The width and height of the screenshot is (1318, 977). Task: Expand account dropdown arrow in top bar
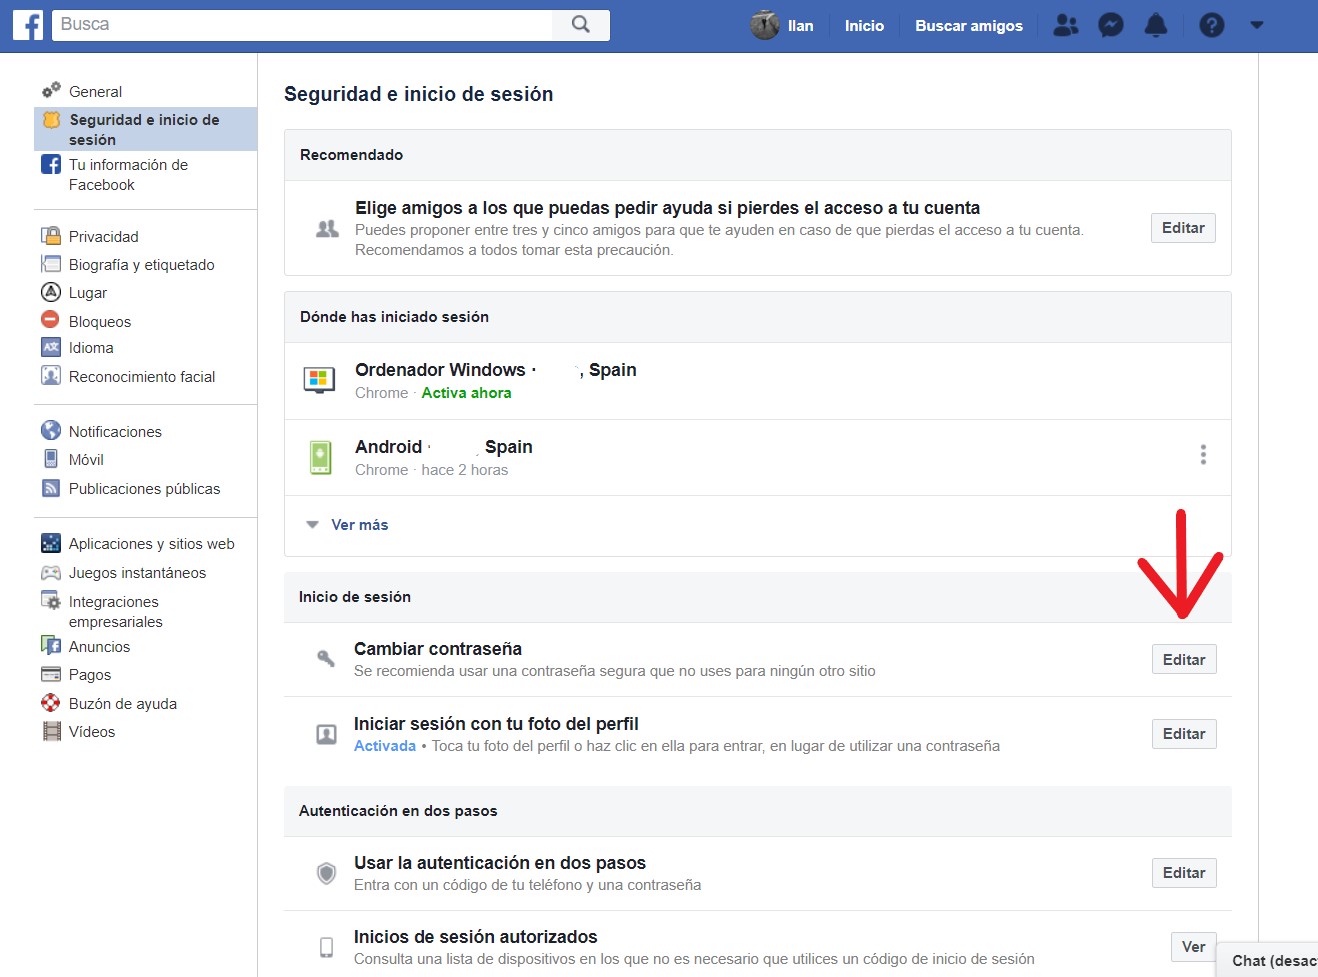click(1257, 26)
